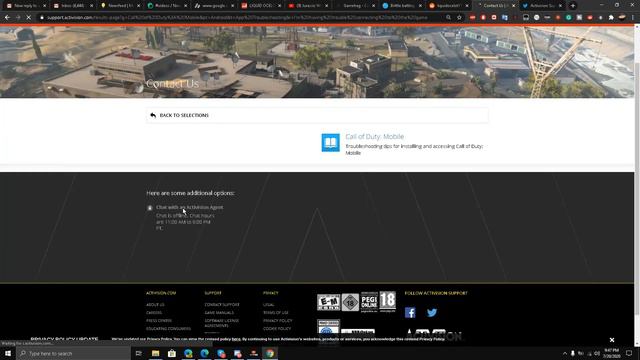Click the Back to Selections arrow icon
The height and width of the screenshot is (360, 640).
click(x=153, y=116)
